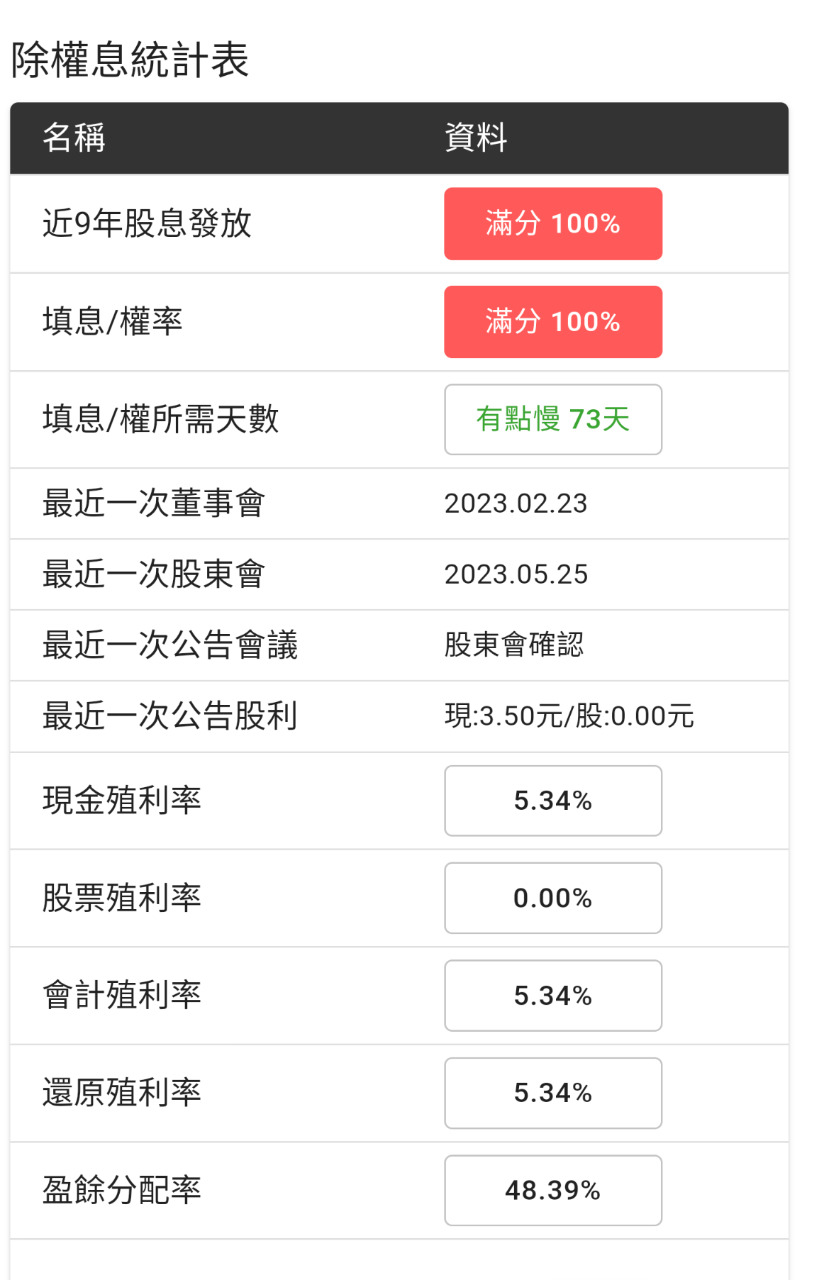Click the red 滿分 100% badge for 近9年股息發放

point(553,223)
